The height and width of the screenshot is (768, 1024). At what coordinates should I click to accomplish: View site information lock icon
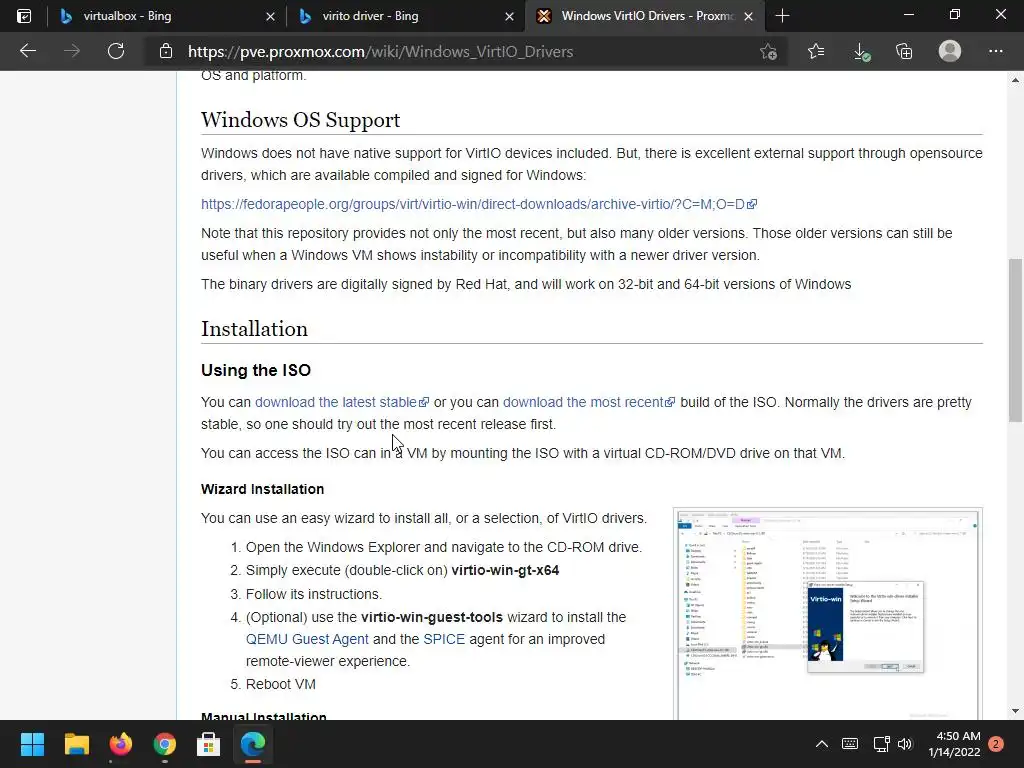pyautogui.click(x=166, y=51)
